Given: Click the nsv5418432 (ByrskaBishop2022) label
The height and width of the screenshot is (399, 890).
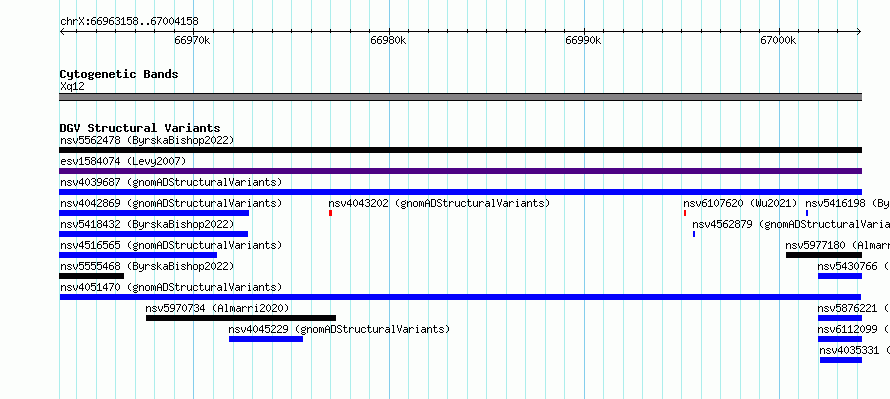Looking at the screenshot, I should point(147,224).
